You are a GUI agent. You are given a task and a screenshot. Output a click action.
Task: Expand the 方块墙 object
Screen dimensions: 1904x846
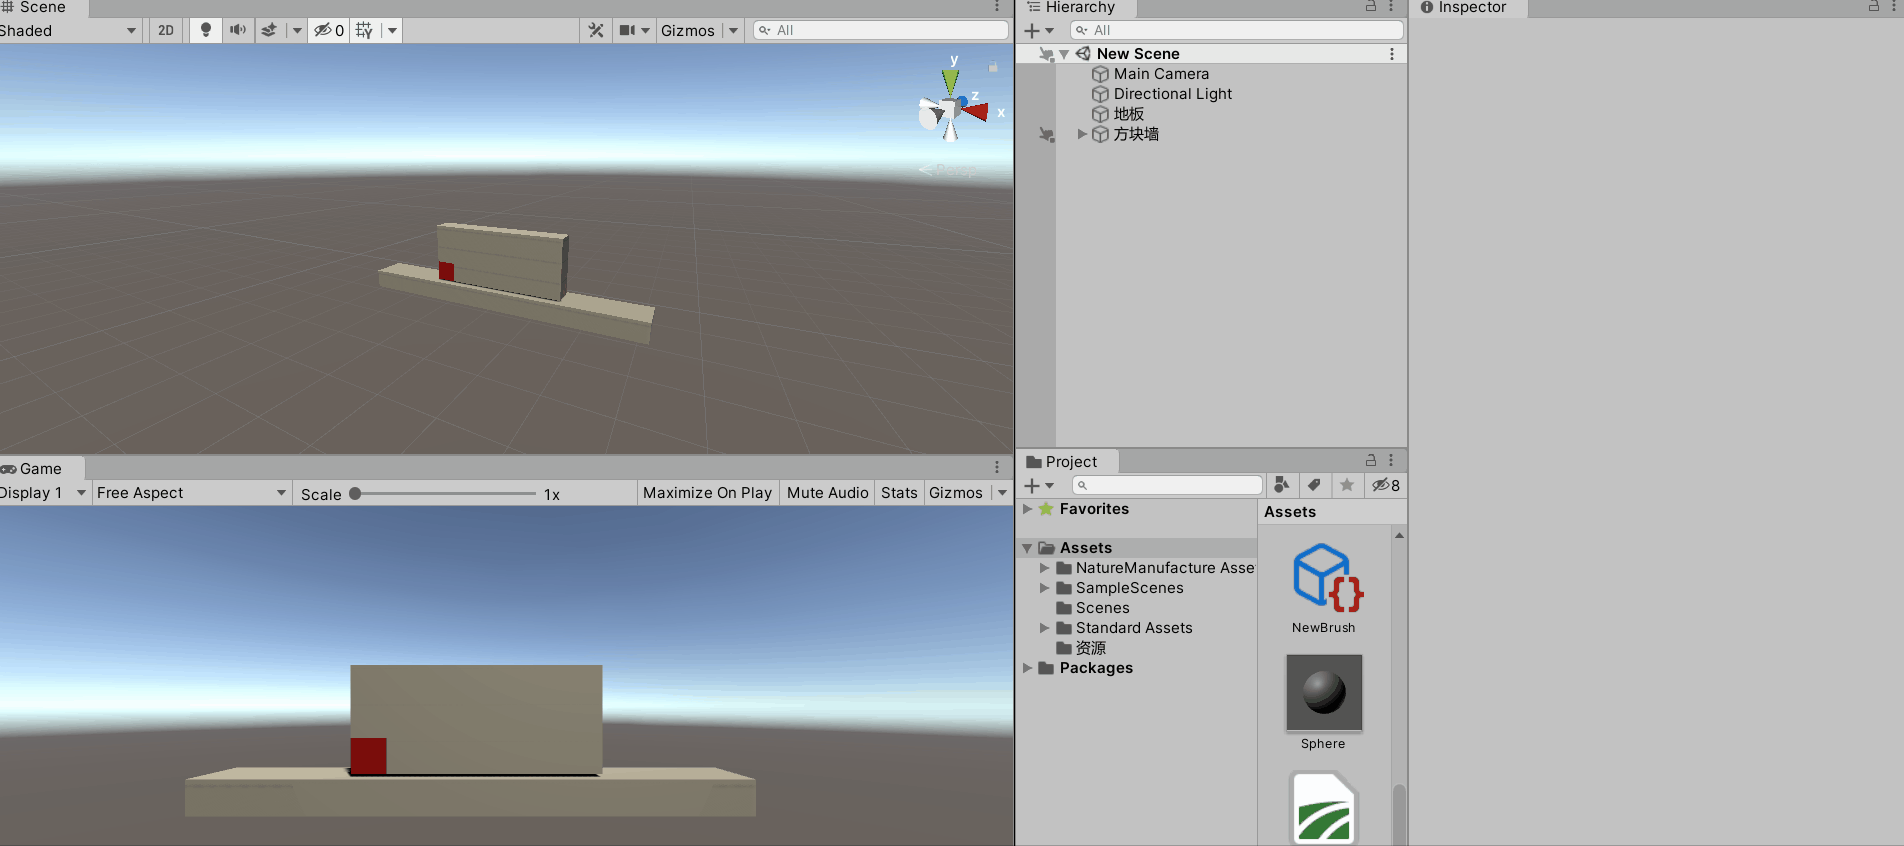click(x=1082, y=134)
